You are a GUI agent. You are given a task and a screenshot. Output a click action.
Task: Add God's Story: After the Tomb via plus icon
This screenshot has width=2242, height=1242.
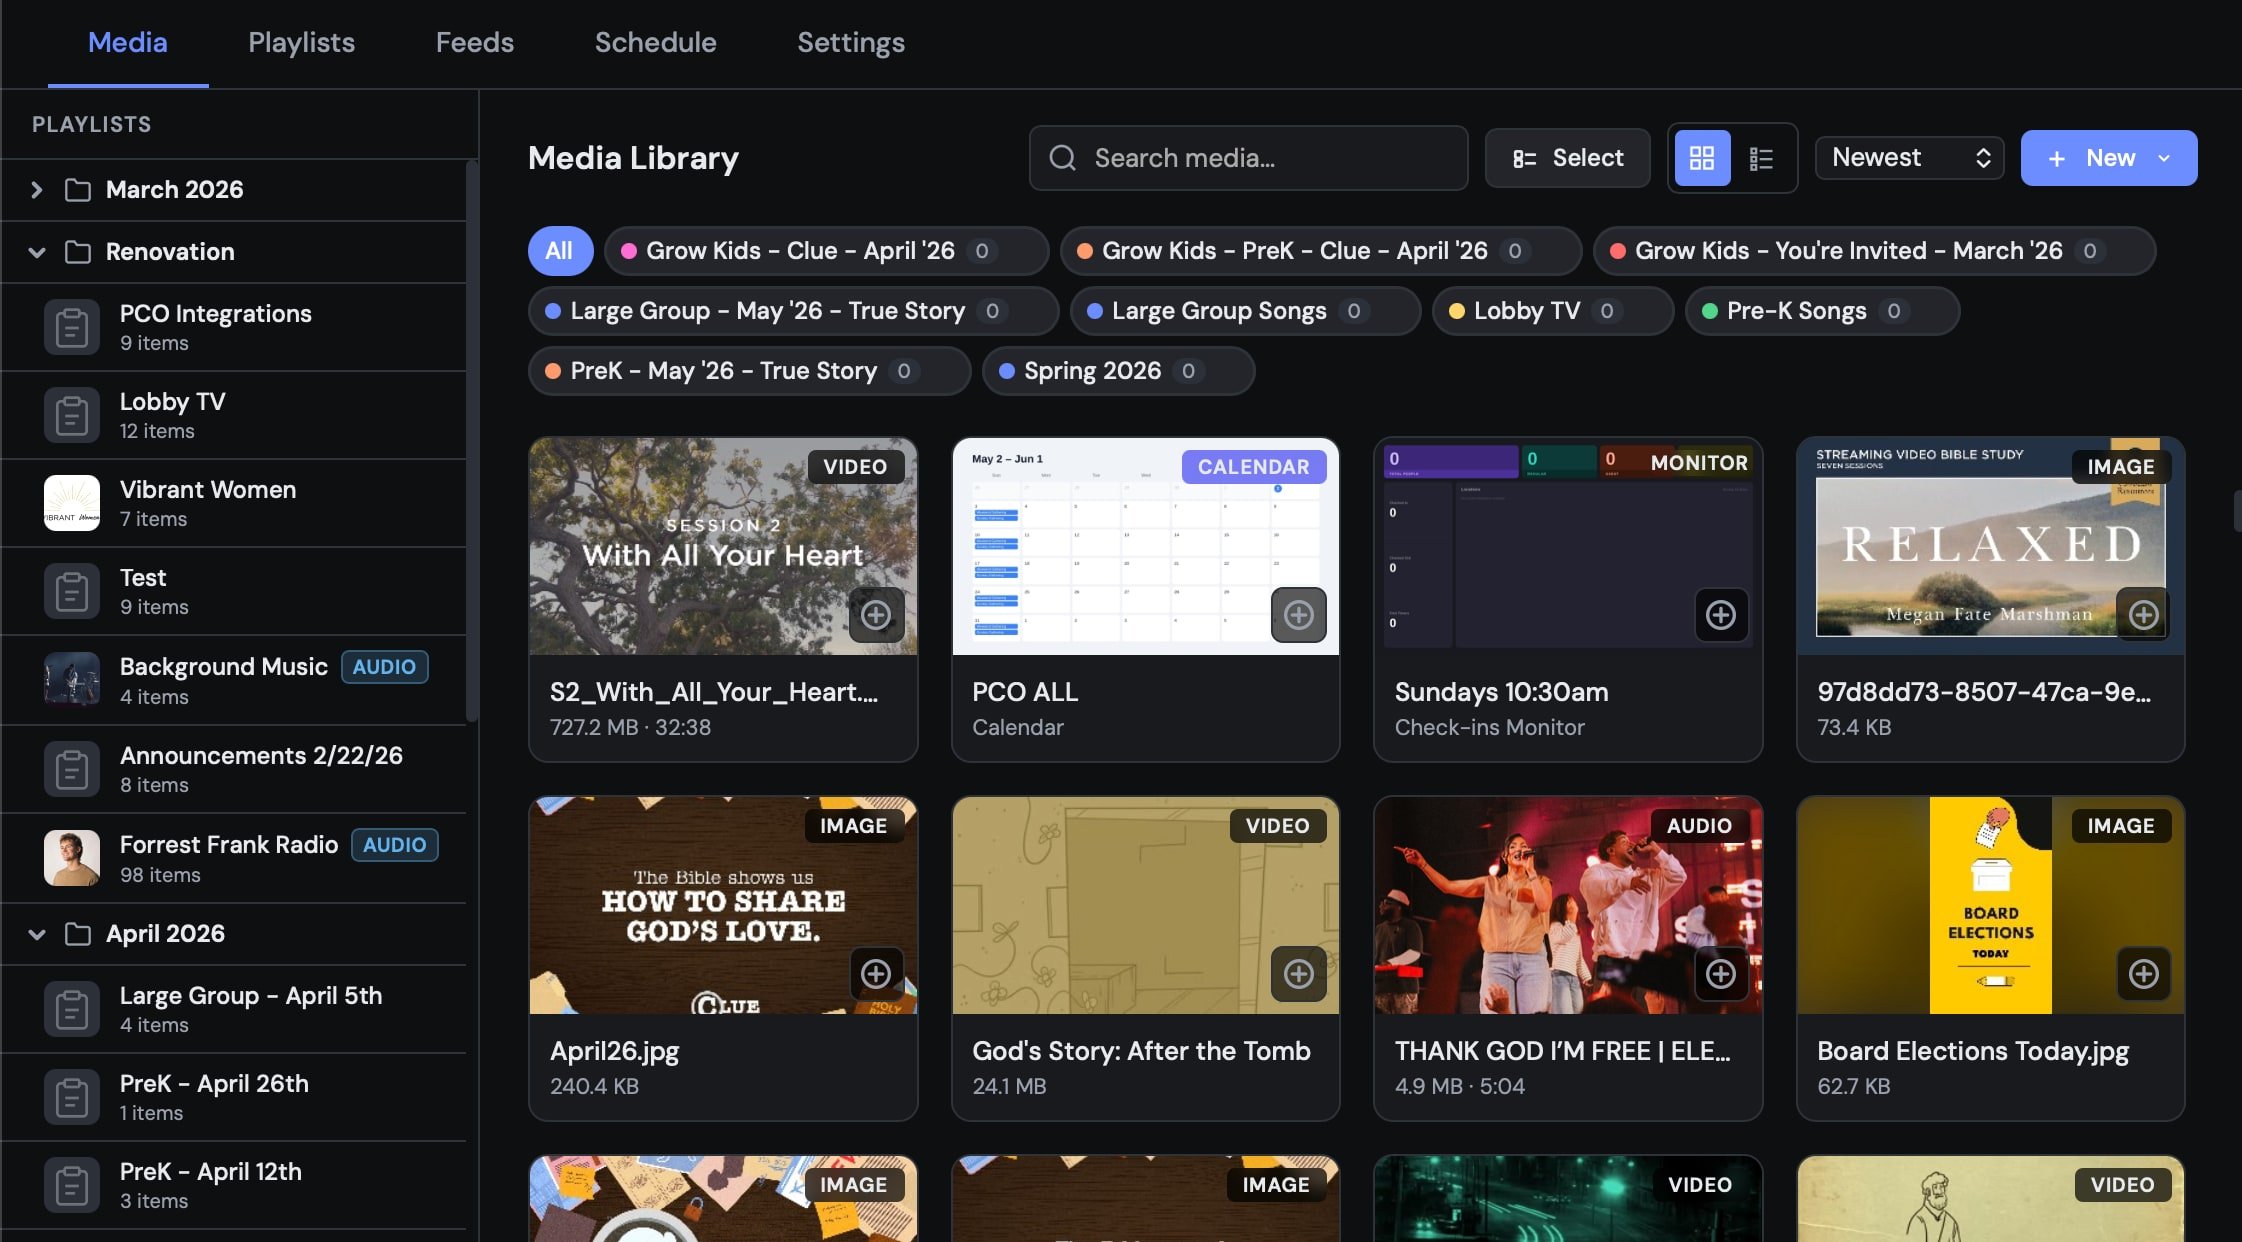click(1299, 974)
